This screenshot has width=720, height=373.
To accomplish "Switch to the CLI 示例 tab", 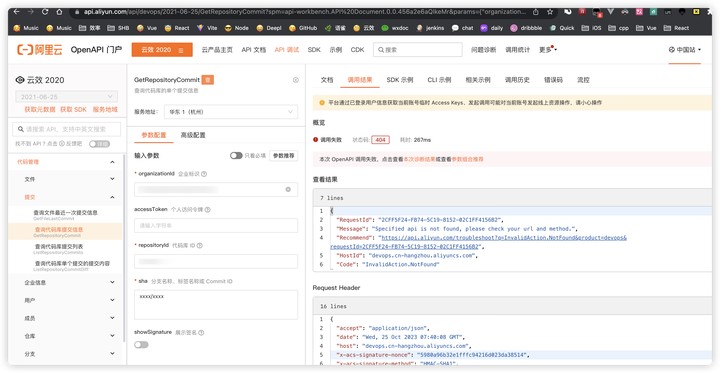I will click(439, 80).
